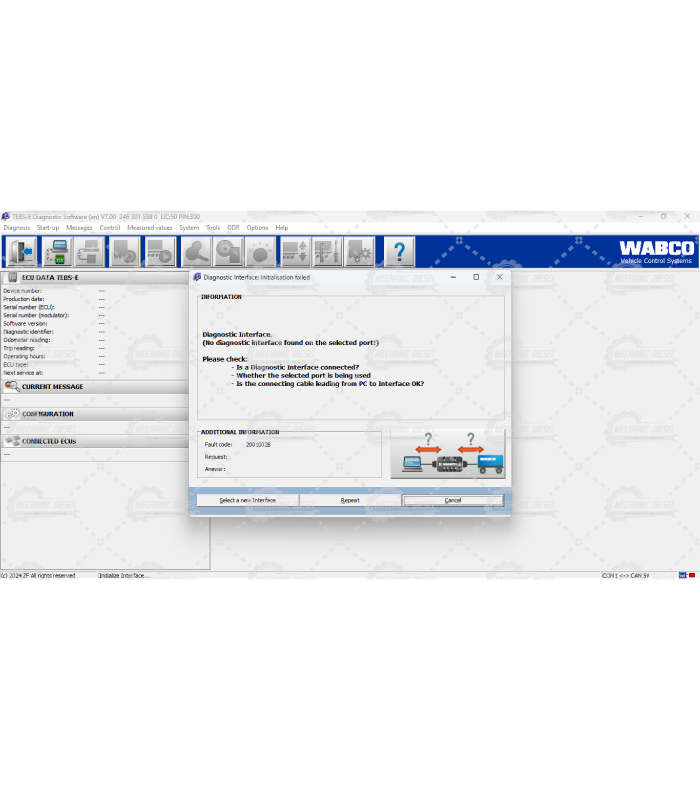Image resolution: width=700 pixels, height=800 pixels.
Task: Click the Print protocol toolbar icon
Action: (x=88, y=251)
